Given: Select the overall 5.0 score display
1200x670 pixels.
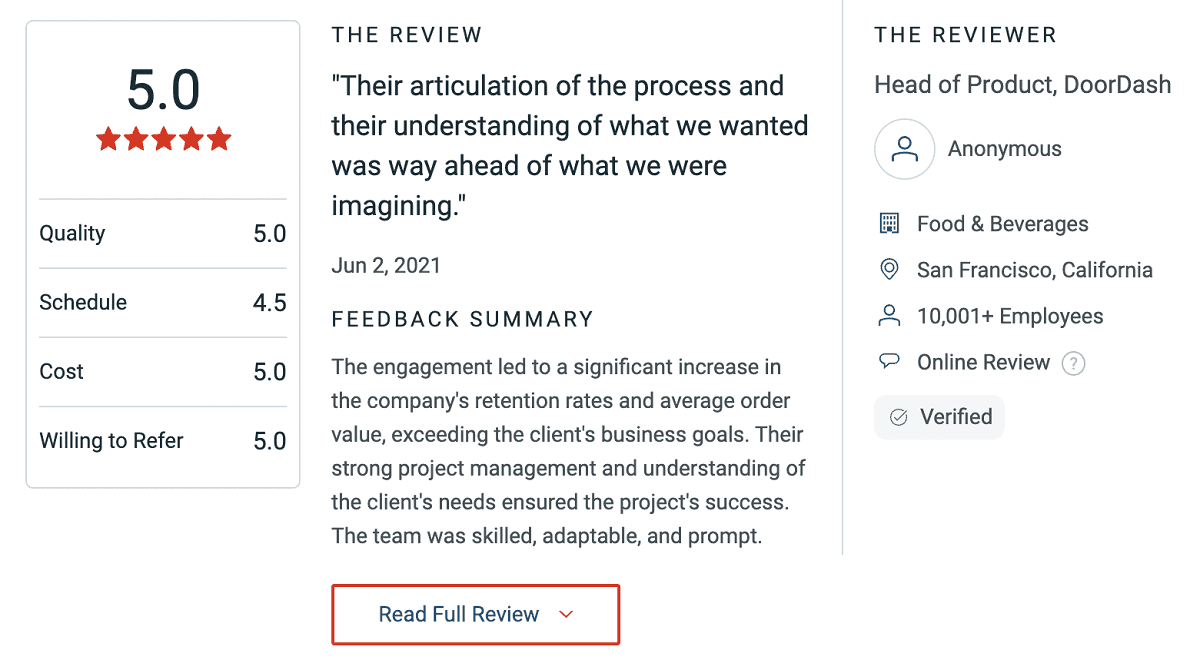Looking at the screenshot, I should coord(163,88).
